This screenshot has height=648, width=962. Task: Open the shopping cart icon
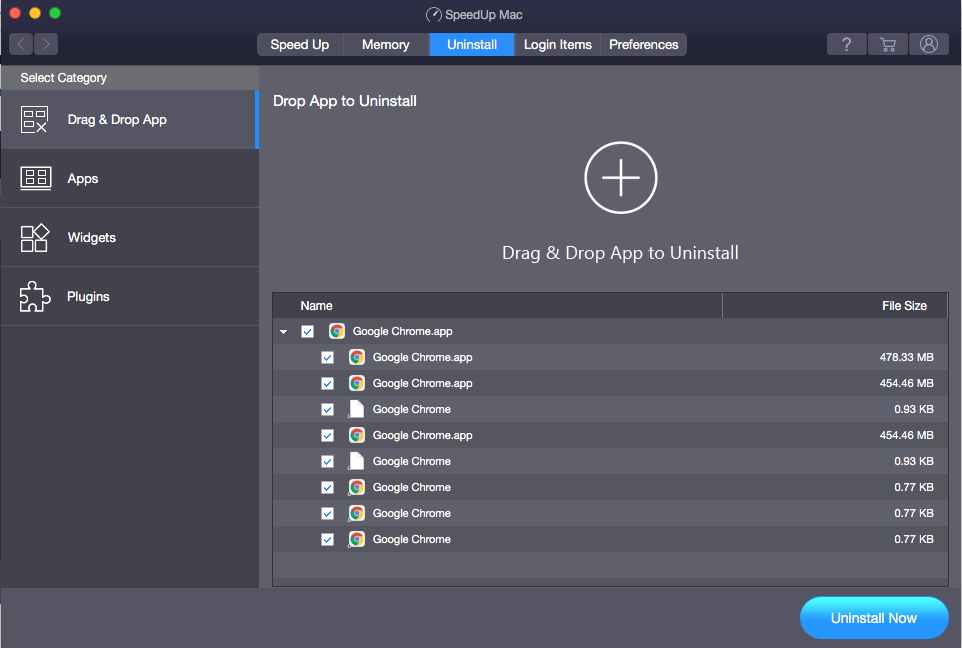click(x=888, y=44)
